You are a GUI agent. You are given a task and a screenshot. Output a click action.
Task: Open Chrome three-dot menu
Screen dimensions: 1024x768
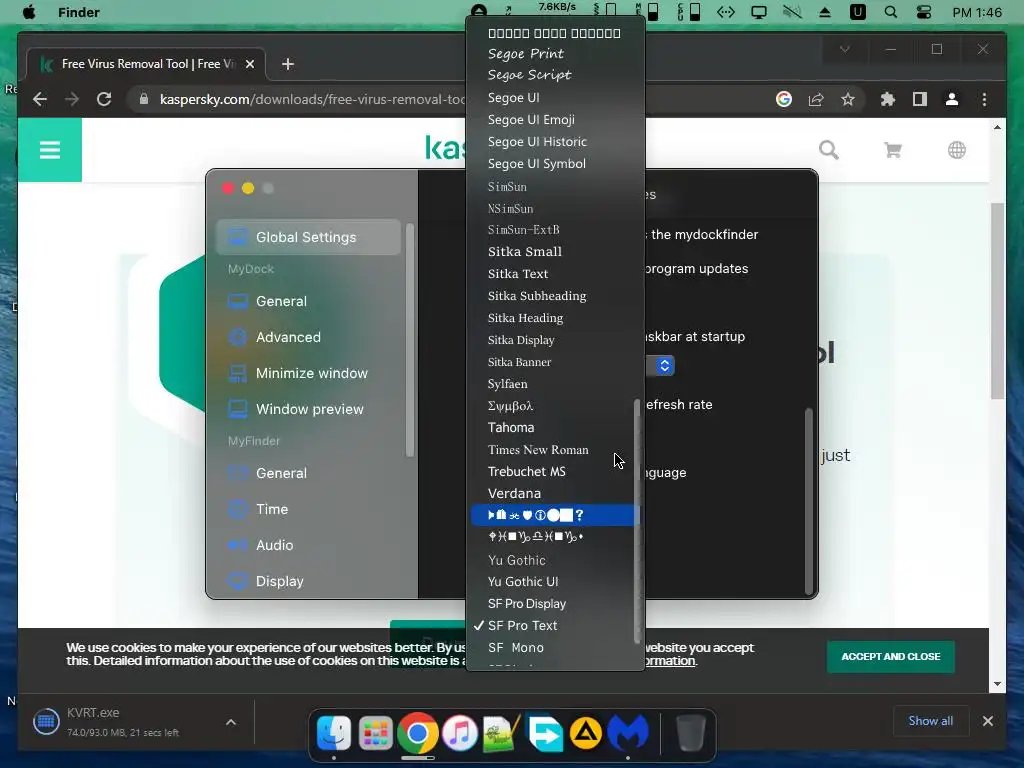984,99
